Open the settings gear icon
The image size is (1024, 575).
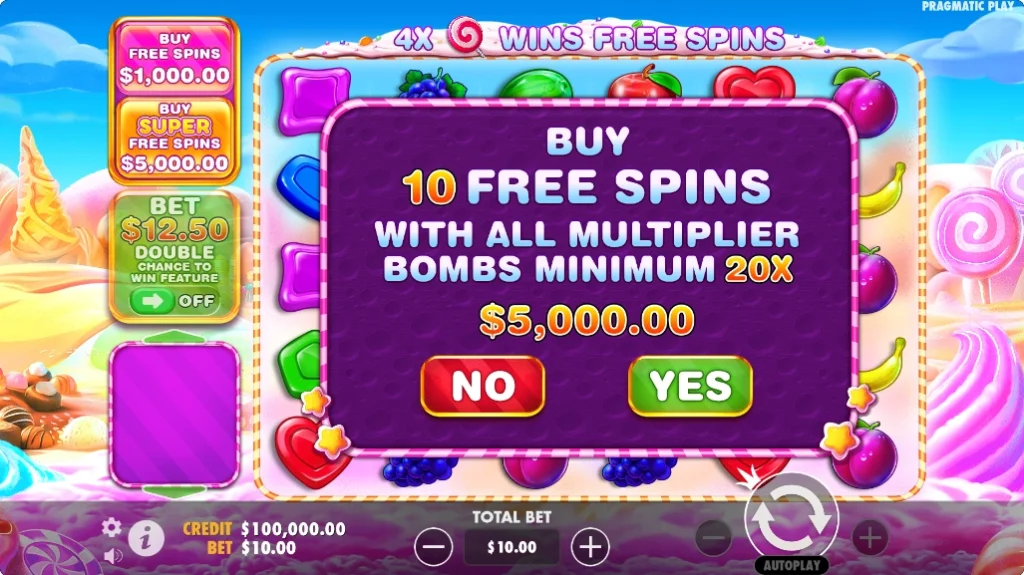point(112,527)
